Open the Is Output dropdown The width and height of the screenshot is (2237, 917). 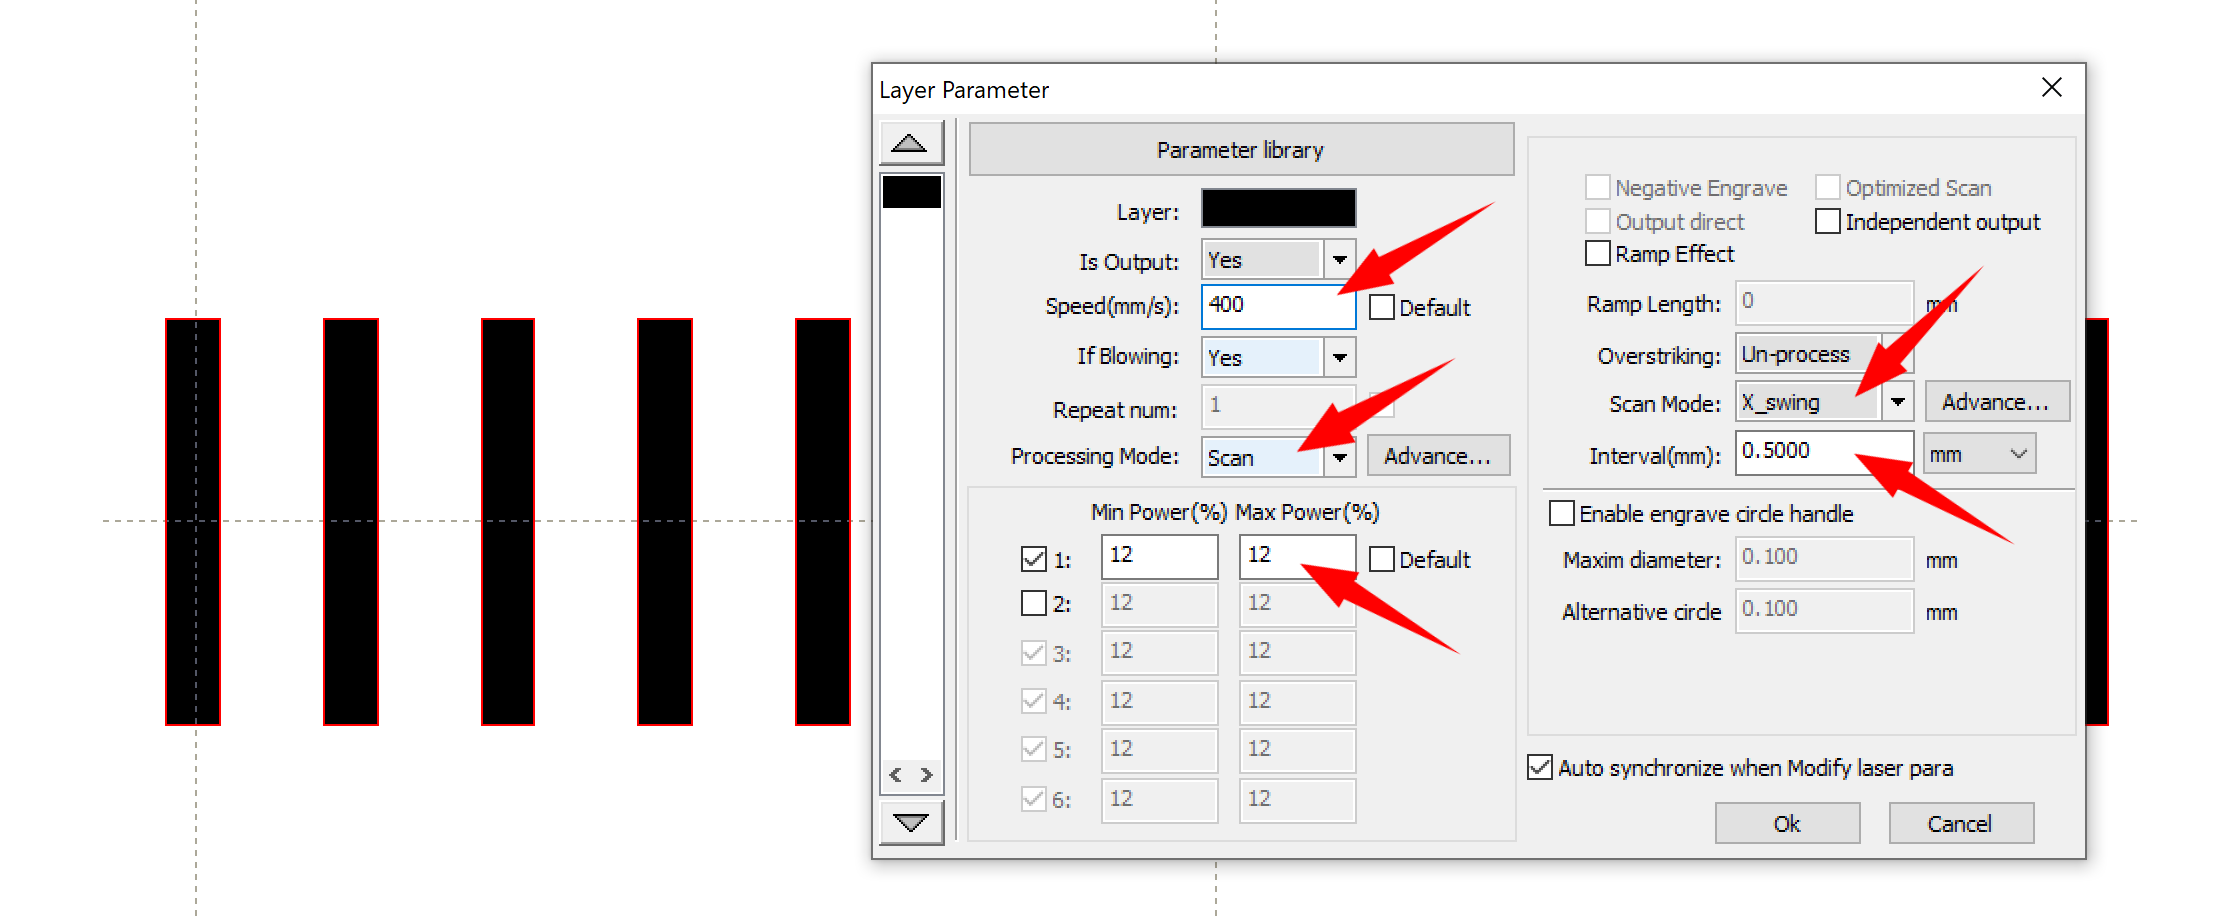(x=1340, y=259)
